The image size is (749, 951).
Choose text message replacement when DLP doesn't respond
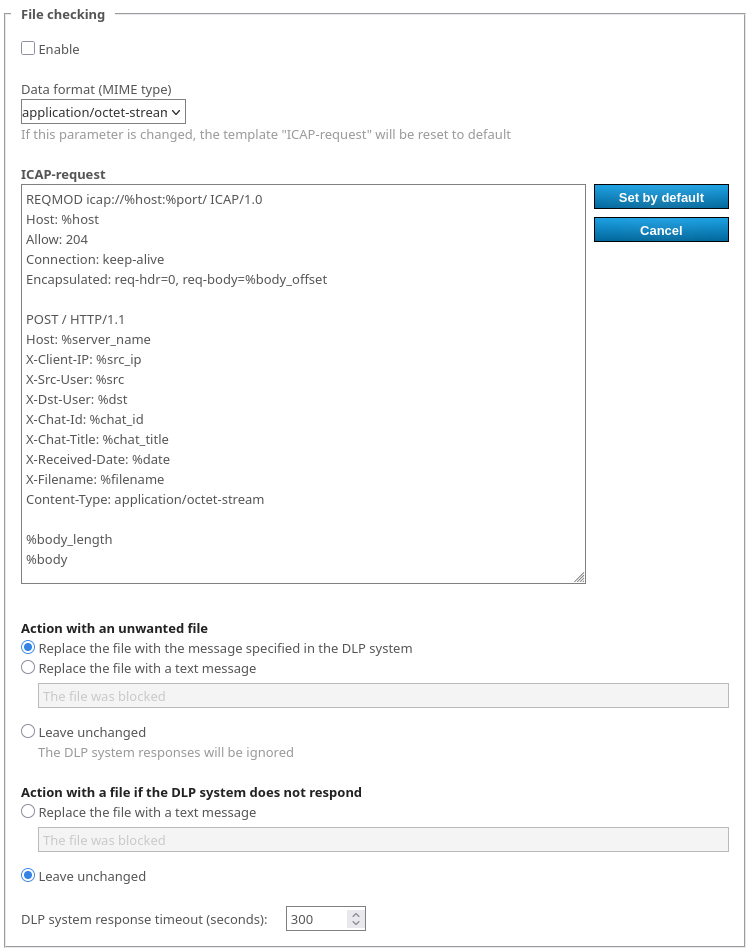[28, 812]
